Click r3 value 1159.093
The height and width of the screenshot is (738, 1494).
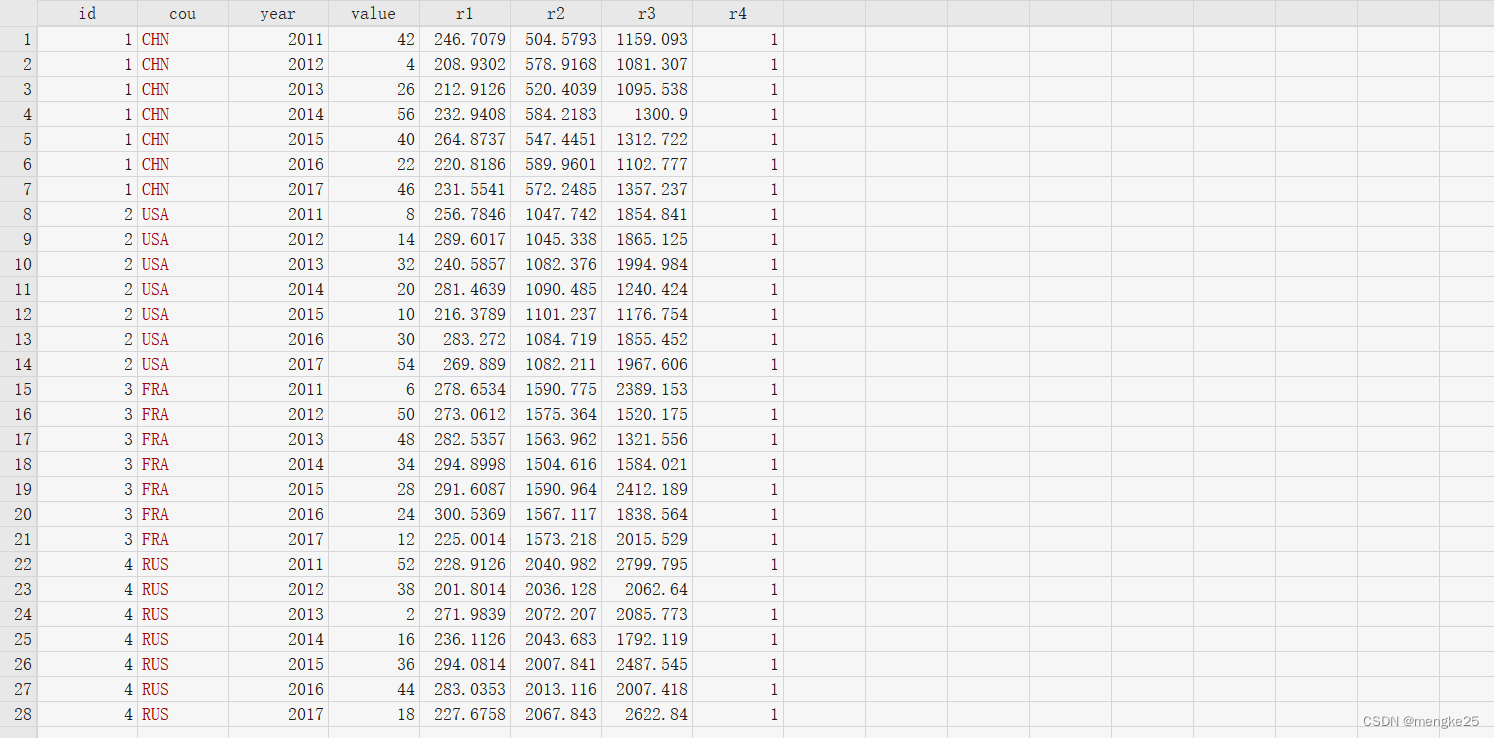647,39
